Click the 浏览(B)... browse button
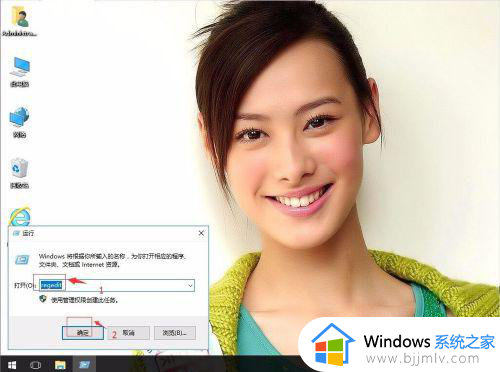500x372 pixels. (x=175, y=333)
